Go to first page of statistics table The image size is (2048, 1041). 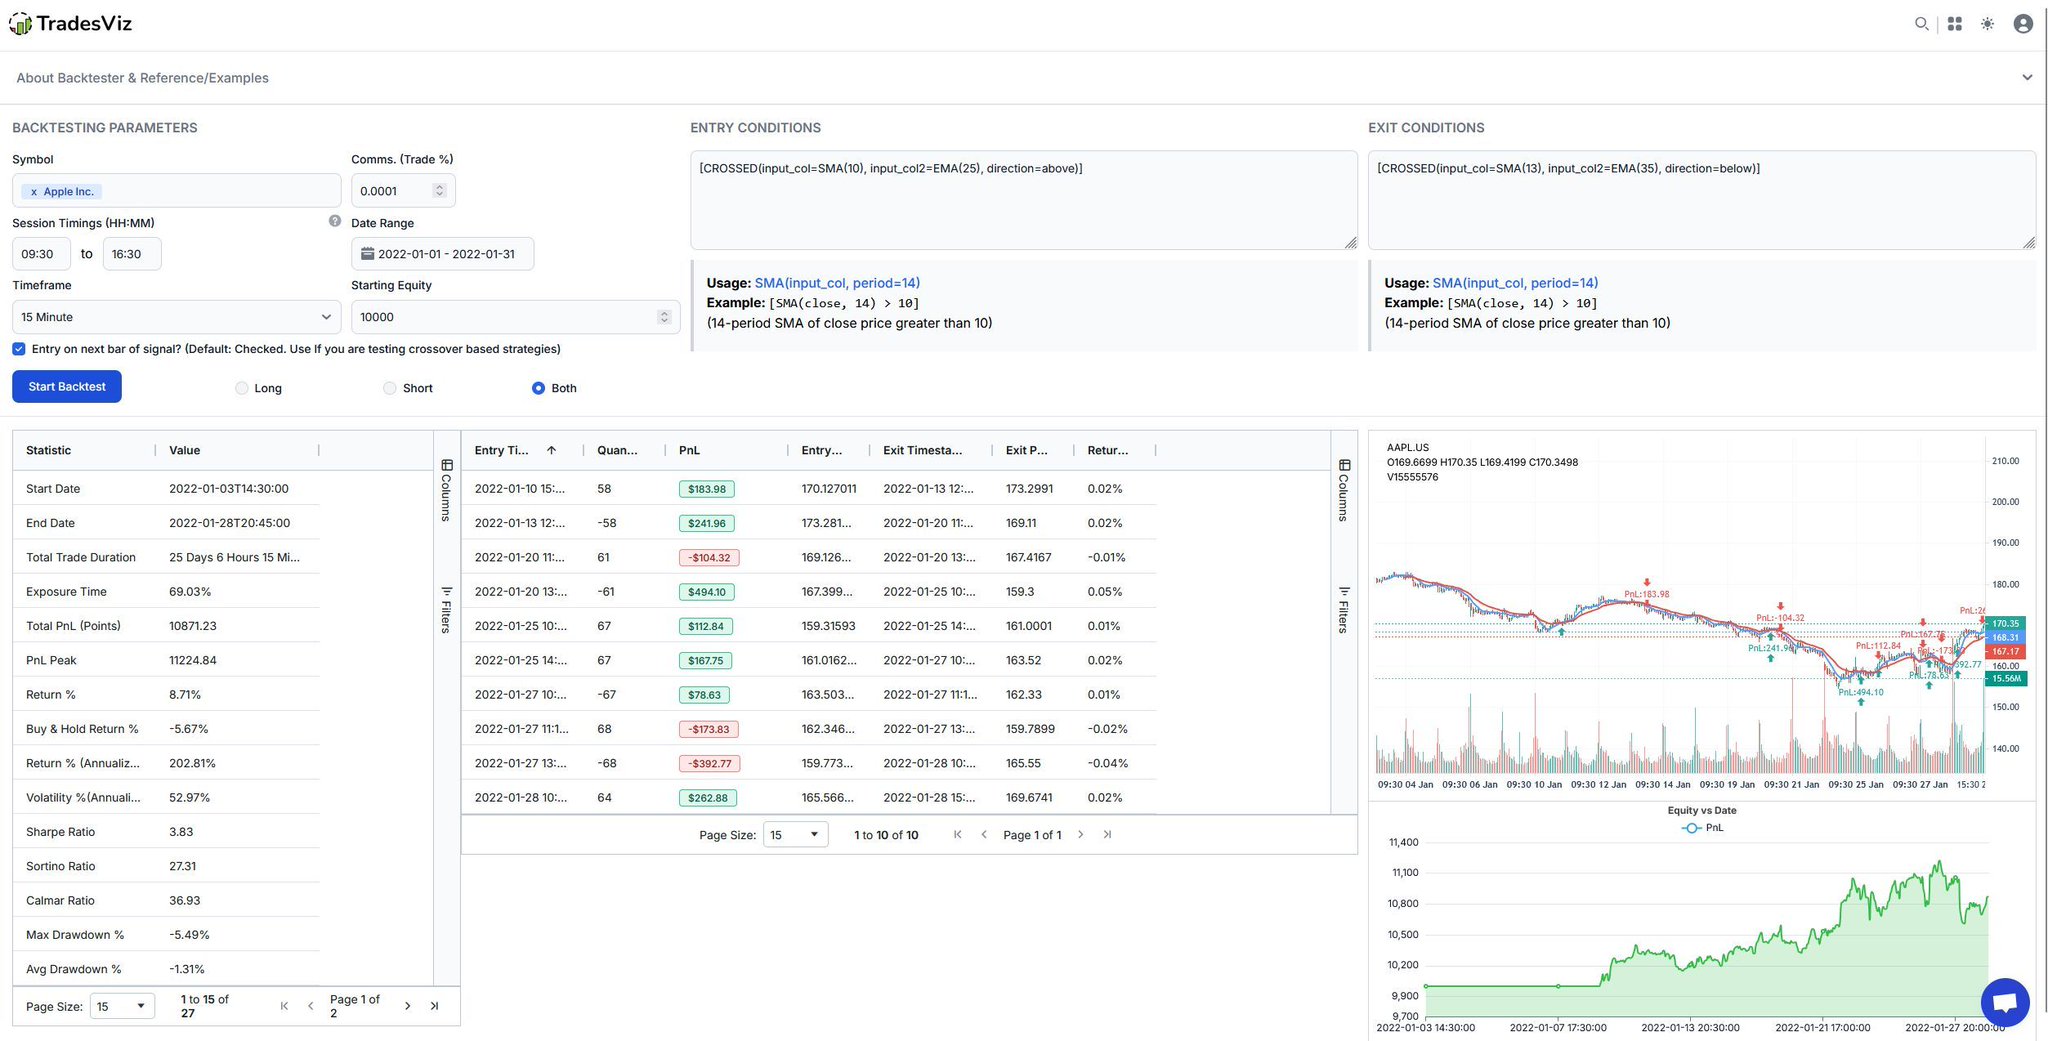[284, 1006]
